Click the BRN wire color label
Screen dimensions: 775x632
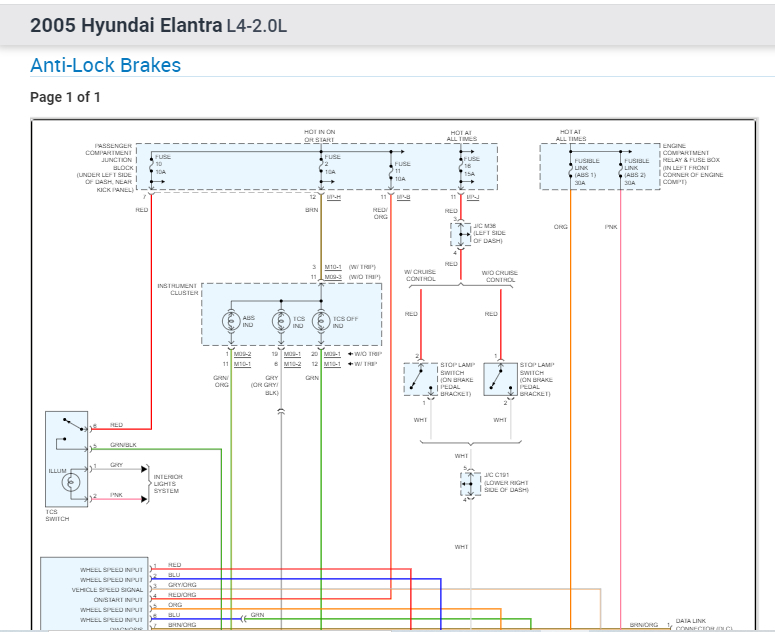point(312,210)
